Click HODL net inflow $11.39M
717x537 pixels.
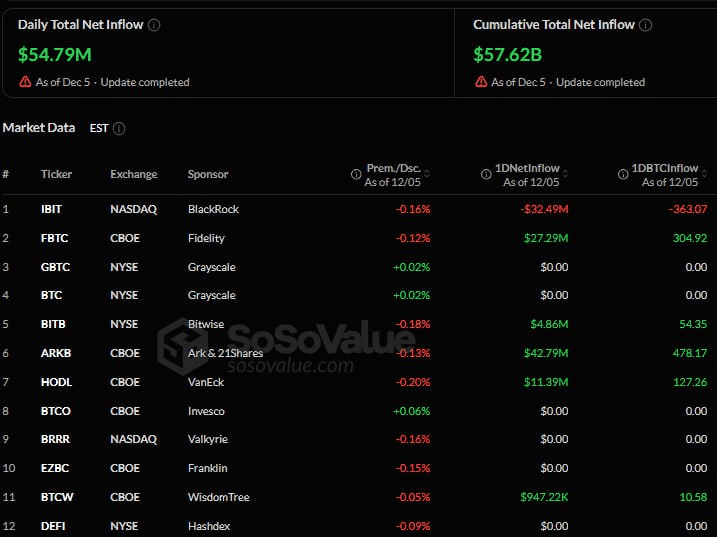(546, 382)
